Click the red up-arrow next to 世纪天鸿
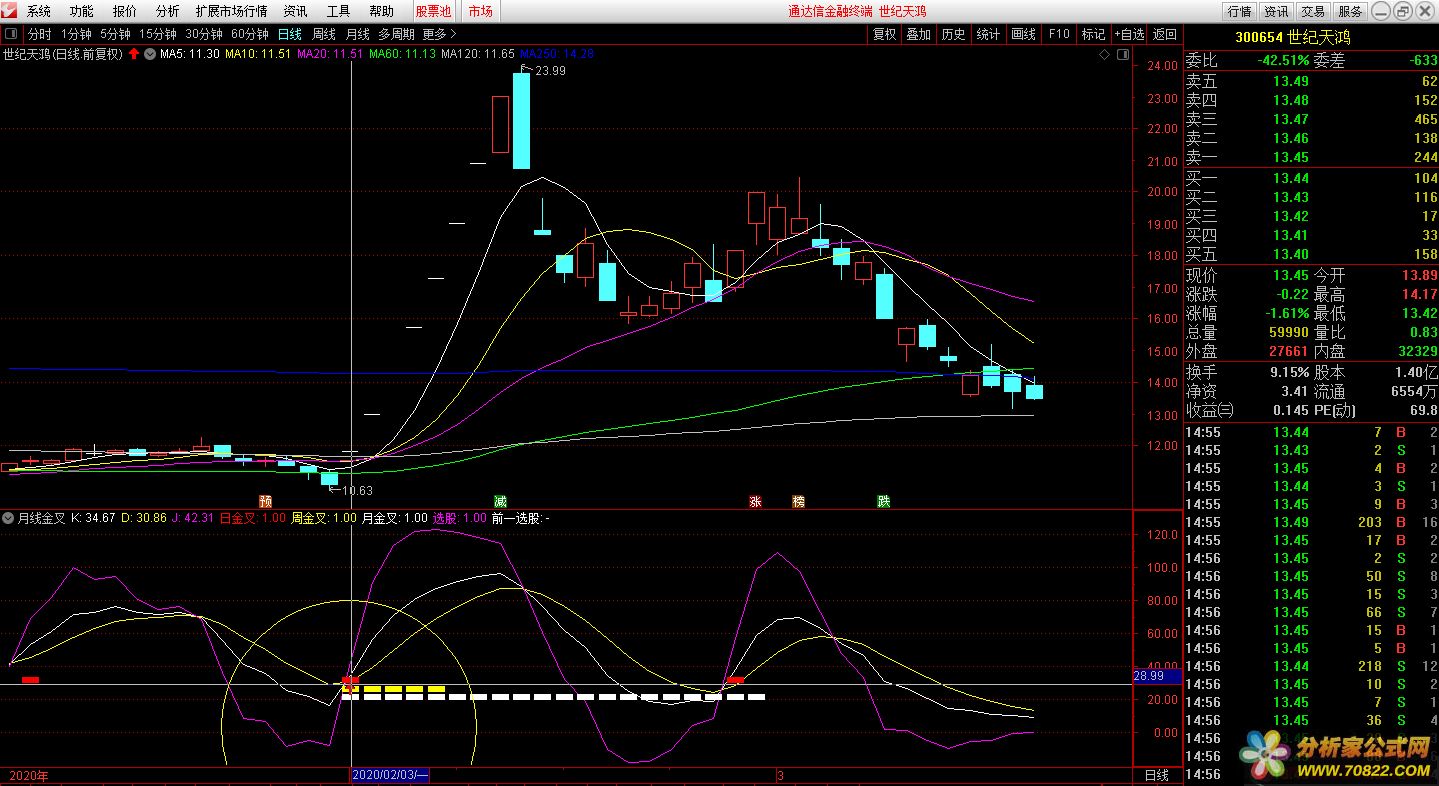The height and width of the screenshot is (786, 1439). pos(134,54)
